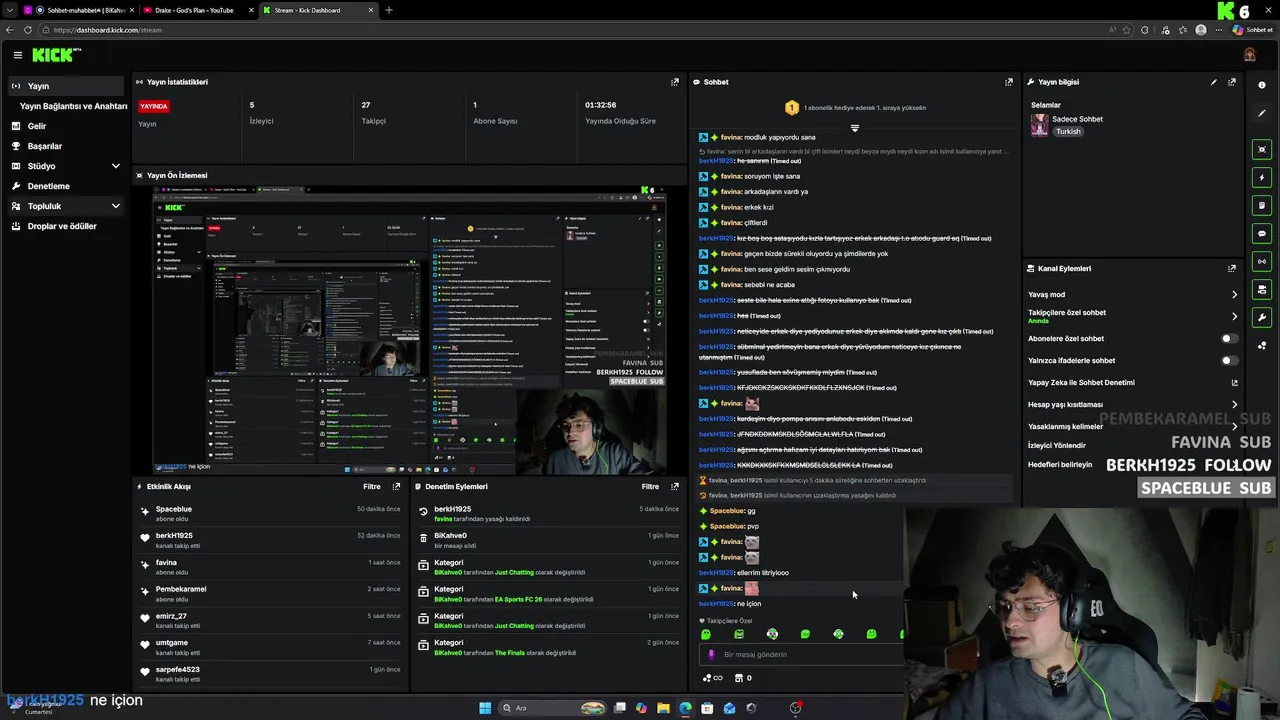Viewport: 1280px width, 720px height.
Task: Toggle the lightning bolt widget in right rail
Action: click(x=1262, y=177)
